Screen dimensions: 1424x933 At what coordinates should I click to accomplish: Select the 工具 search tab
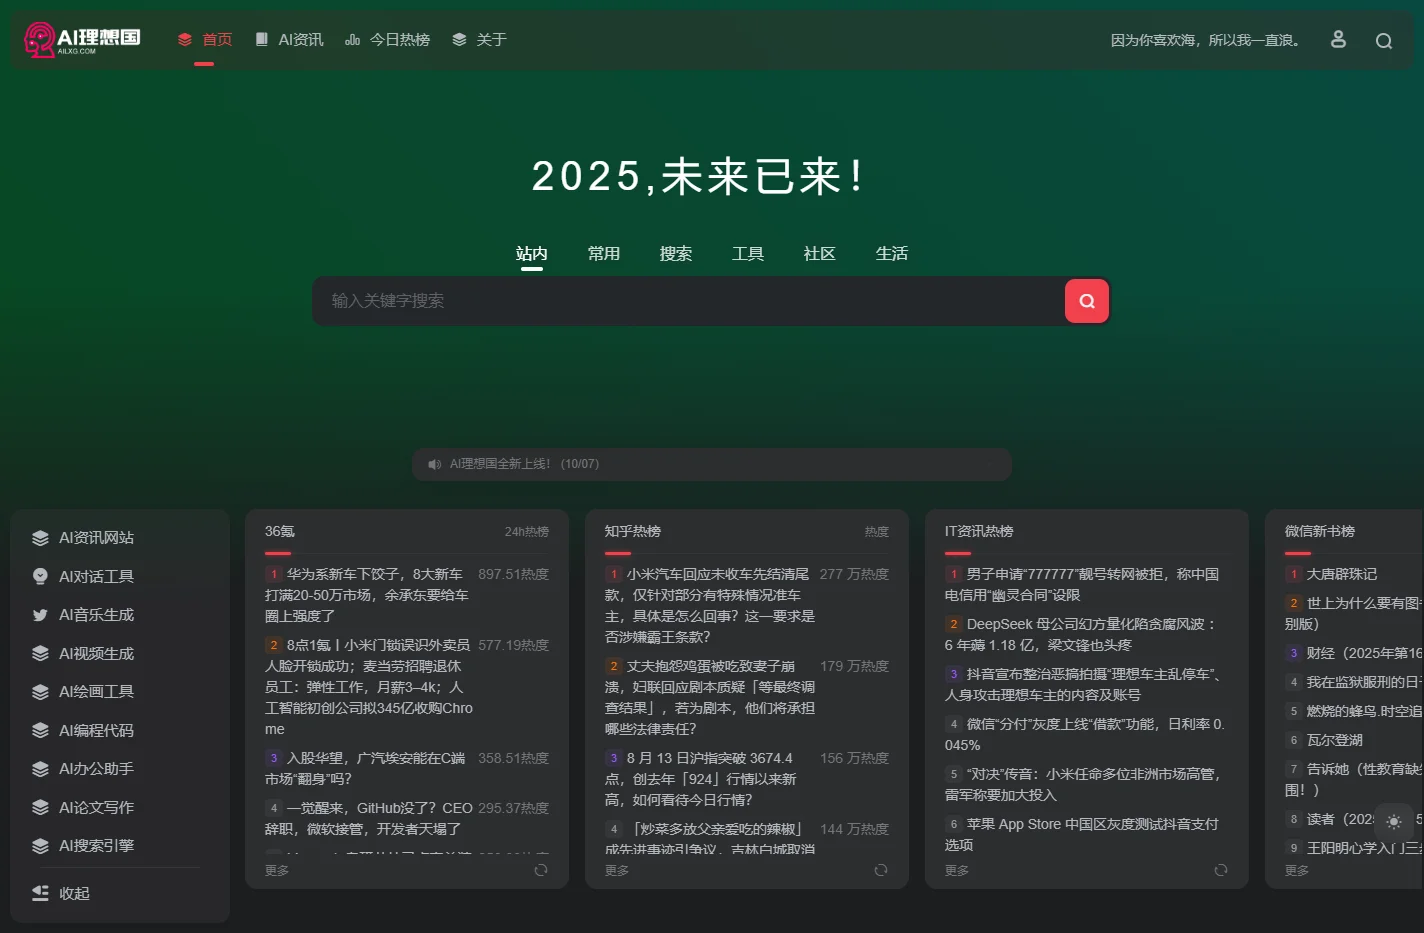click(x=748, y=254)
